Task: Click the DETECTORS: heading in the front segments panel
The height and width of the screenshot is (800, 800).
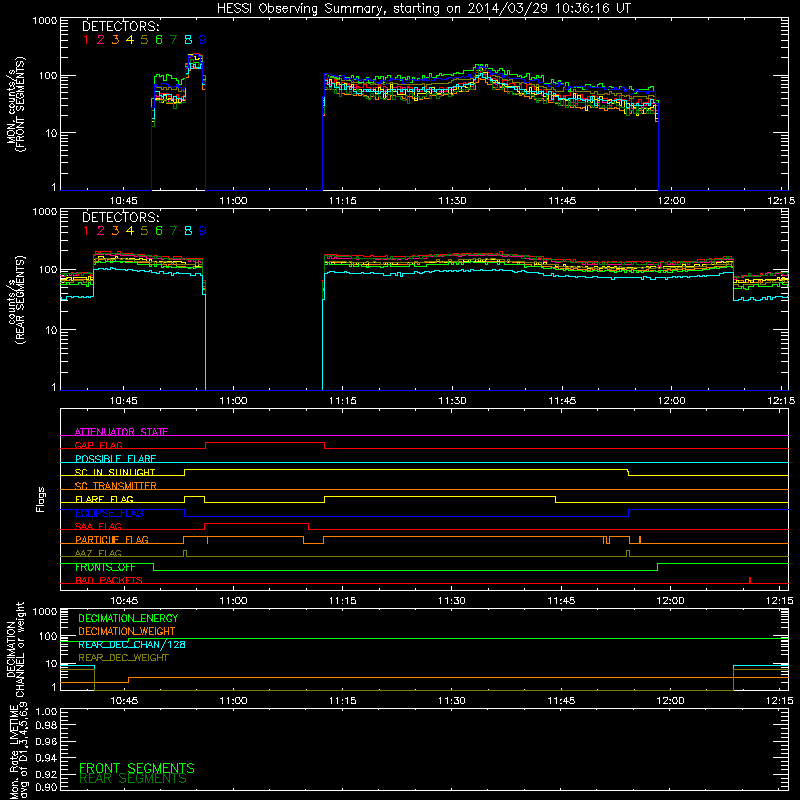Action: (x=121, y=26)
